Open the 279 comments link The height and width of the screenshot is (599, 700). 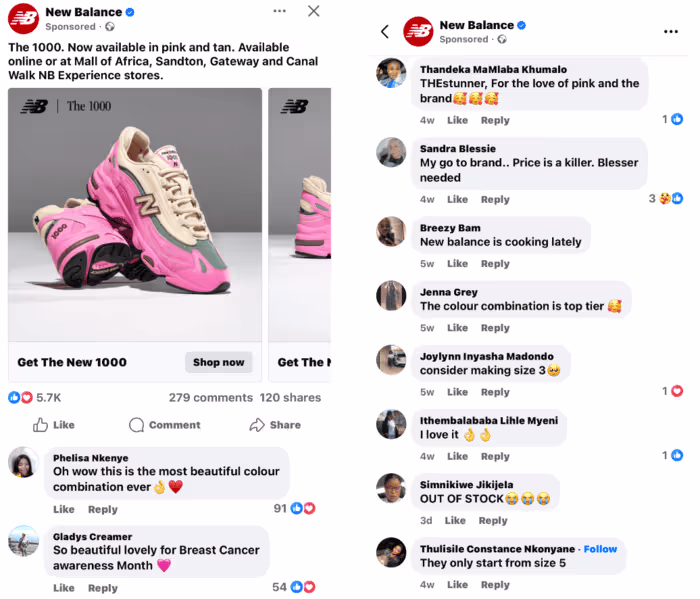(x=211, y=397)
